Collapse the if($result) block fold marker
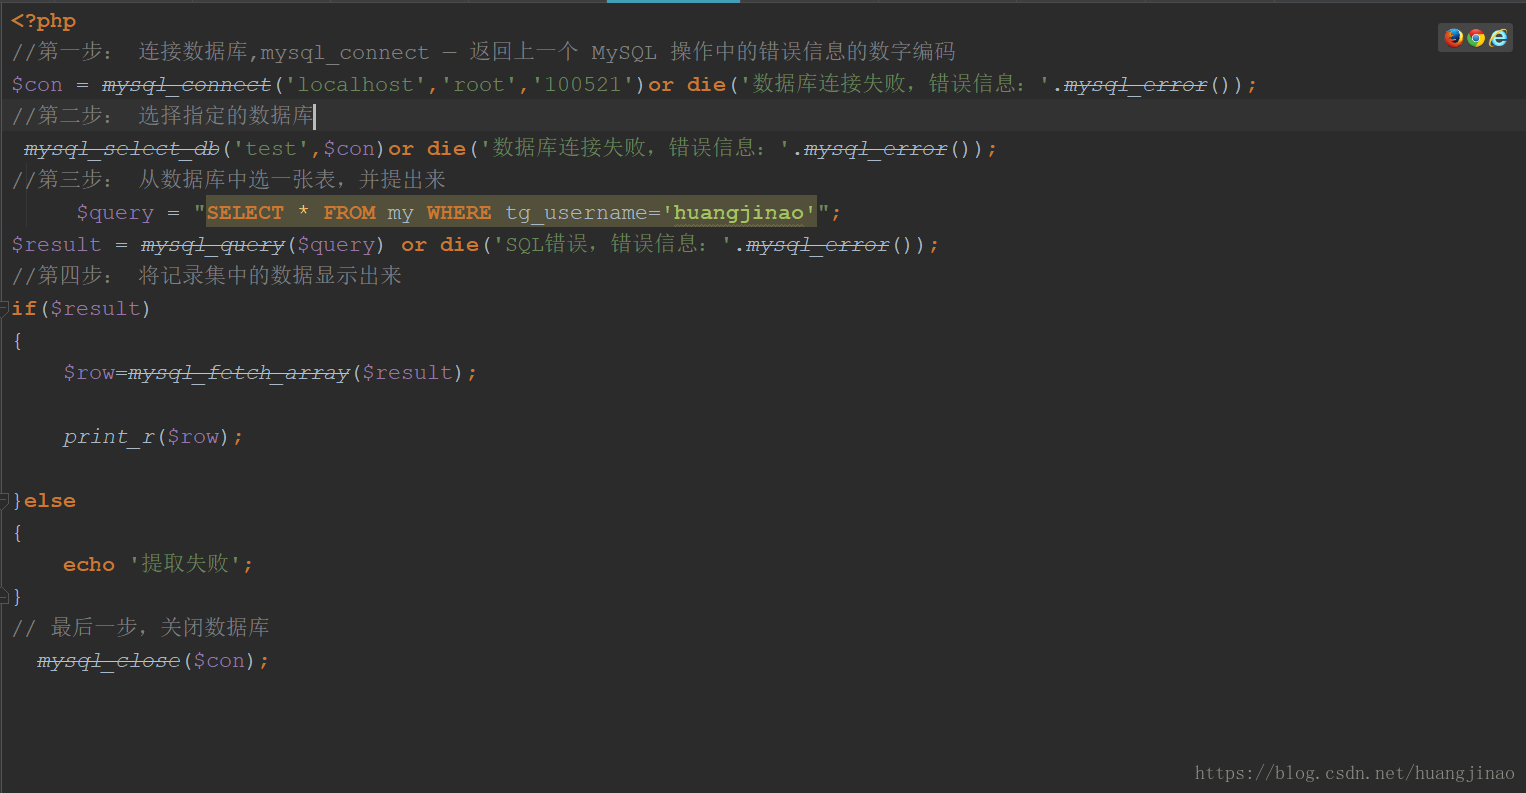The width and height of the screenshot is (1526, 793). coord(4,308)
